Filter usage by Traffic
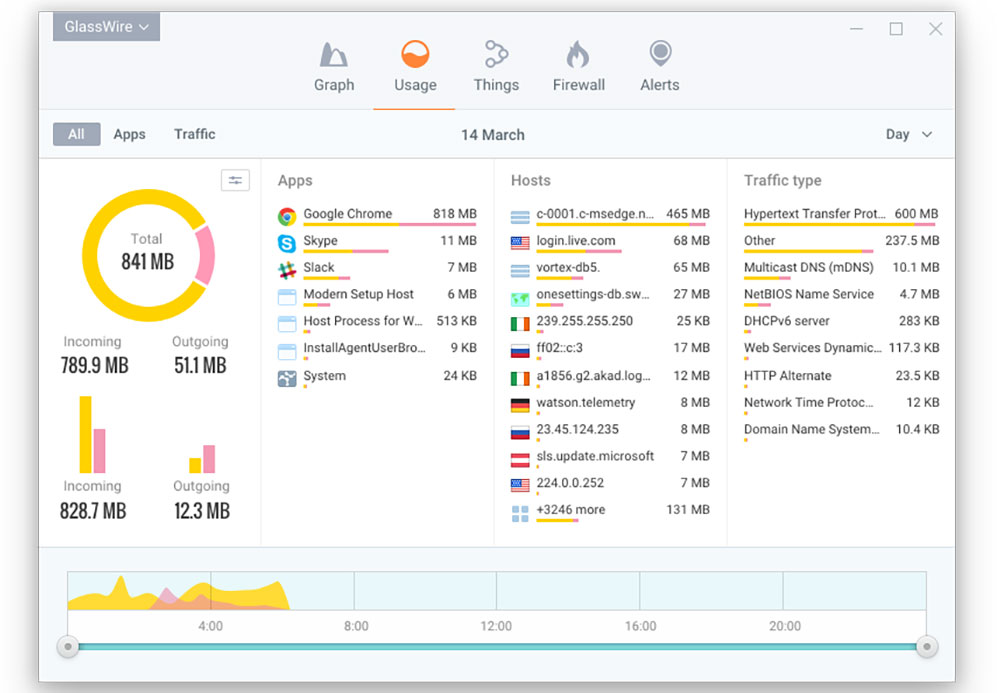Image resolution: width=997 pixels, height=693 pixels. [195, 134]
